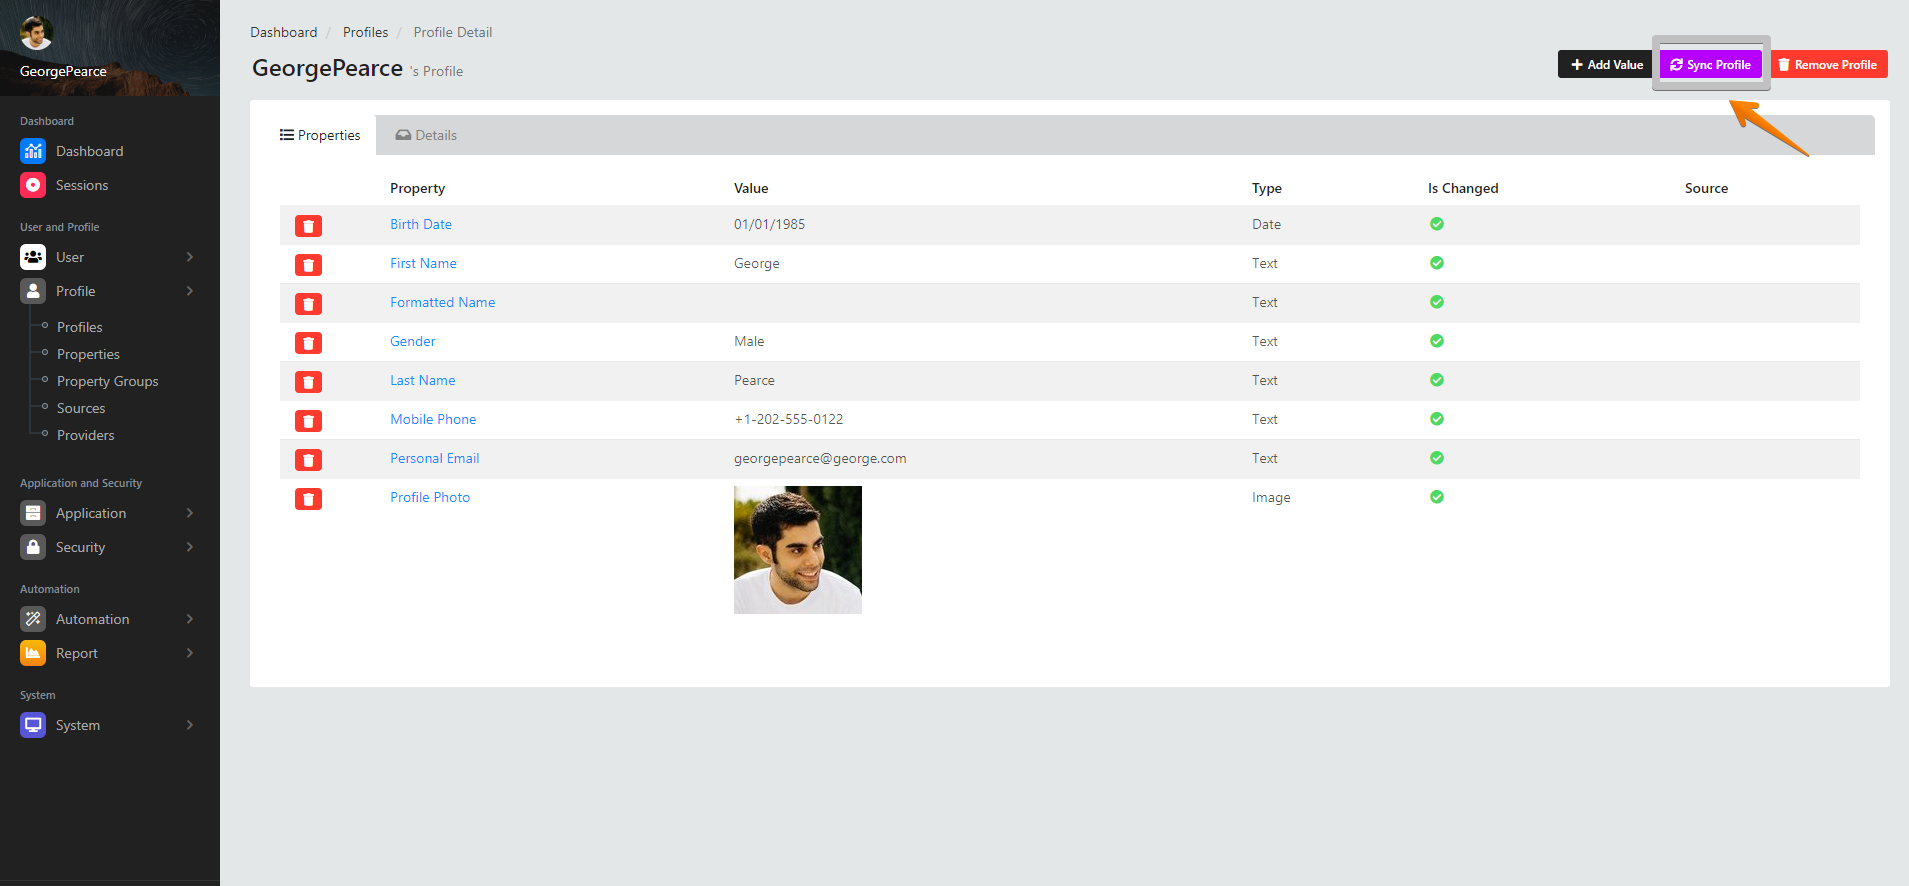The width and height of the screenshot is (1909, 886).
Task: Click the Report chart icon in sidebar
Action: (x=33, y=653)
